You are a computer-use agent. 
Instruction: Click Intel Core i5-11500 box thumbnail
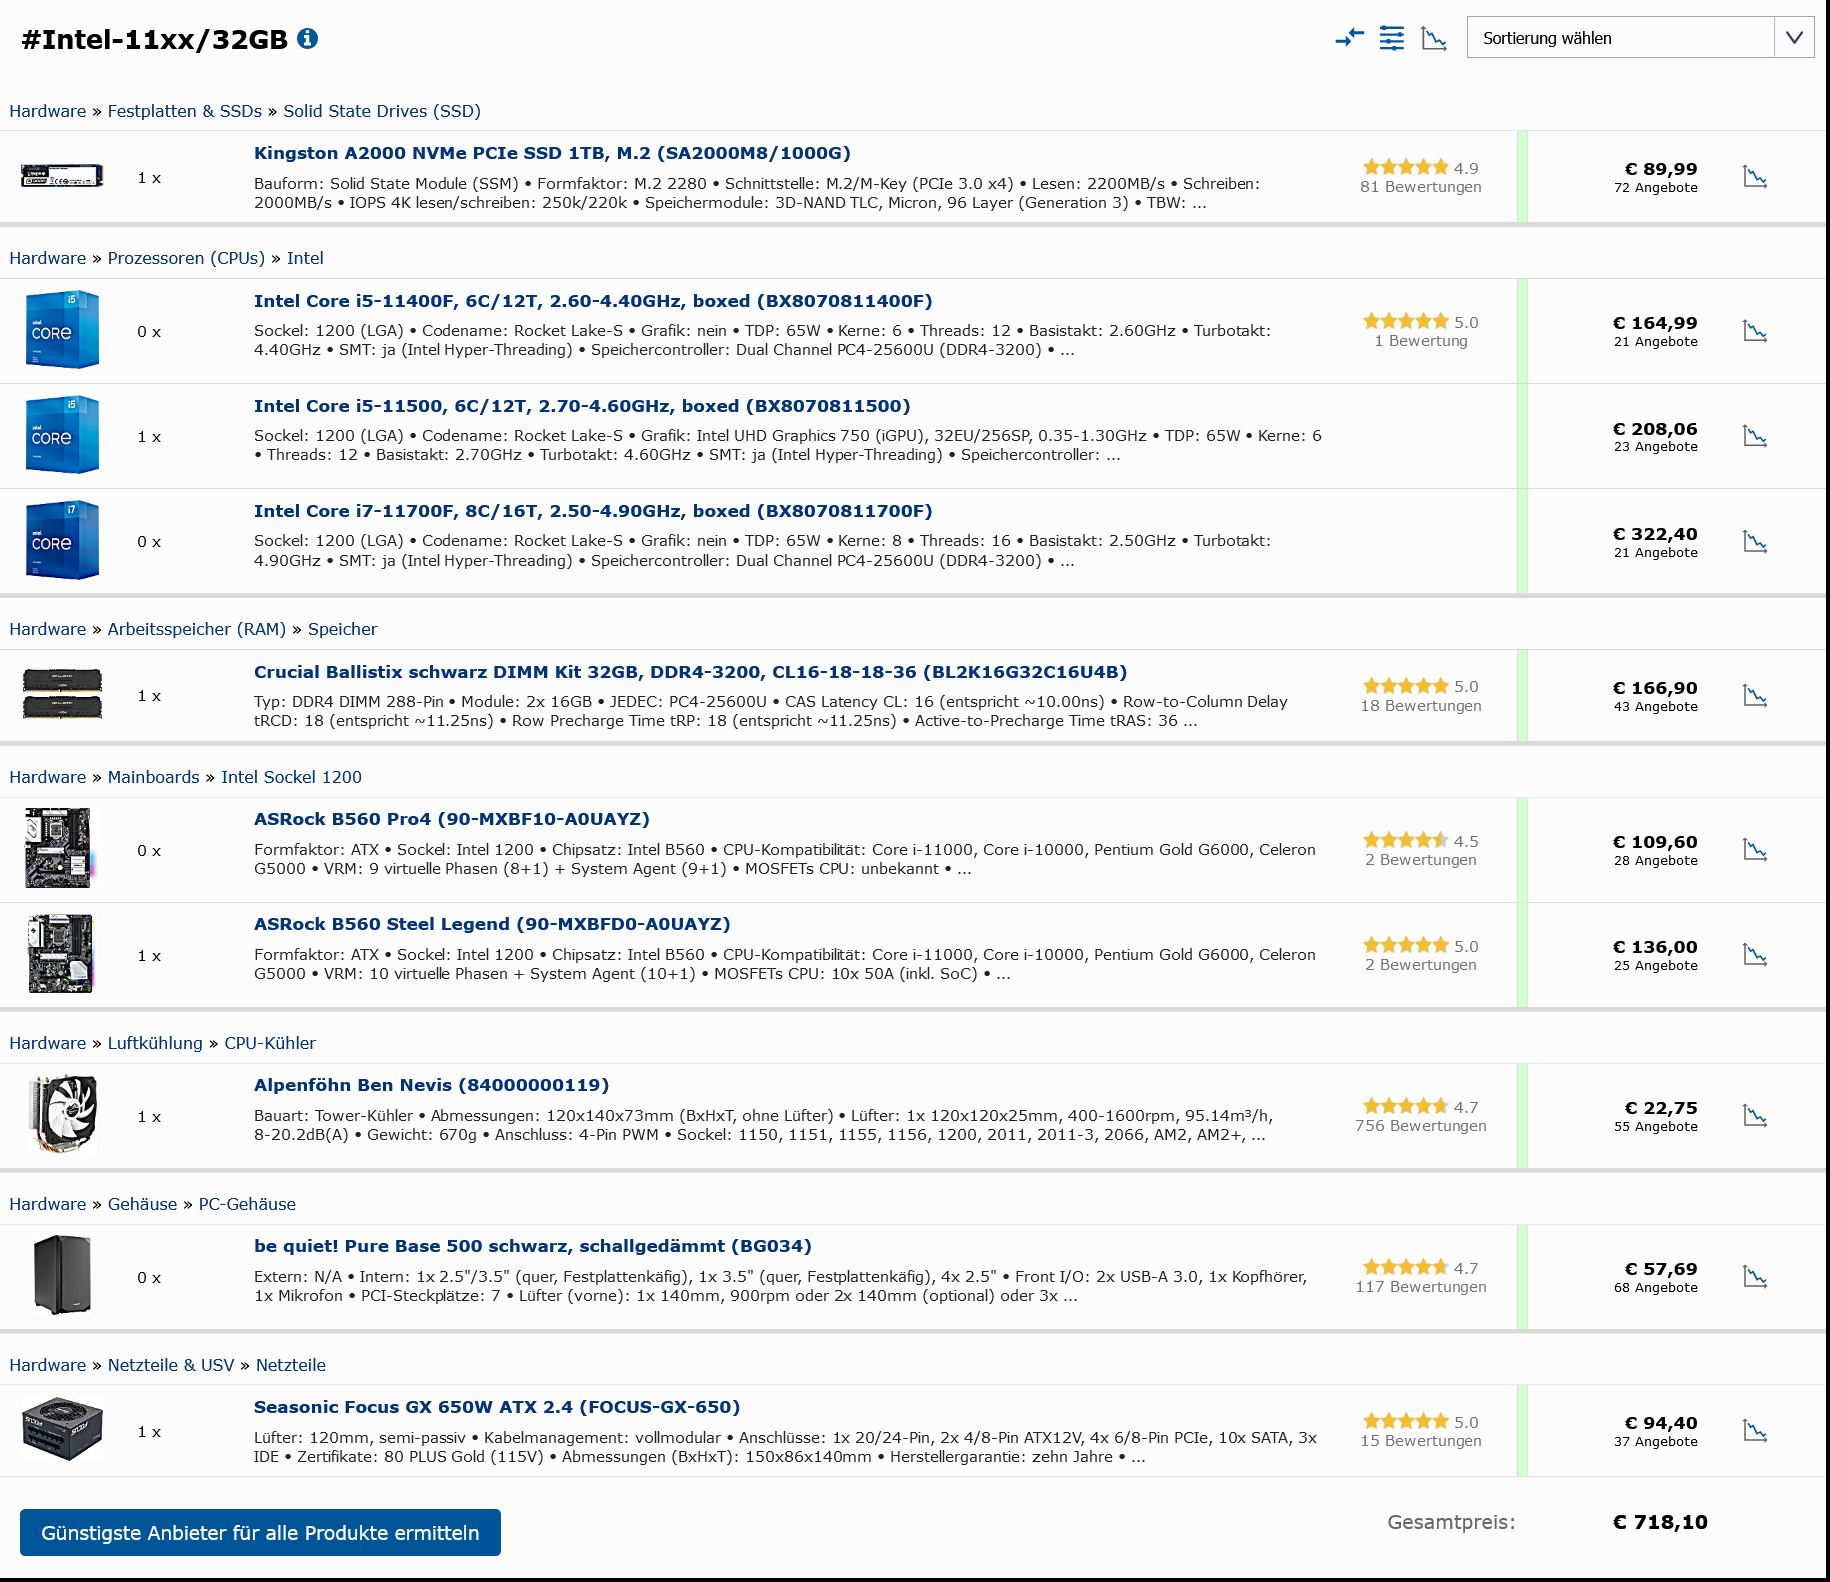click(x=62, y=435)
